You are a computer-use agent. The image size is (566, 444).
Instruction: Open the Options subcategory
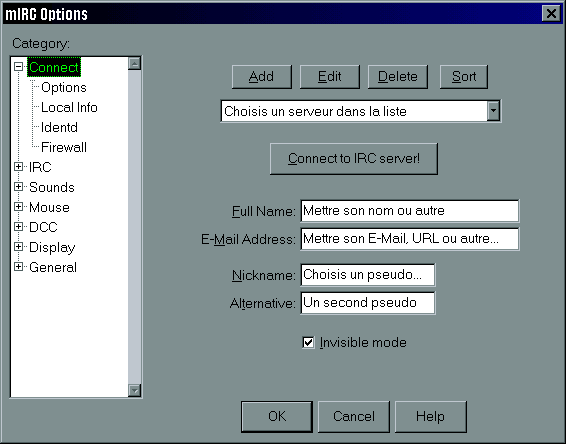tap(64, 87)
